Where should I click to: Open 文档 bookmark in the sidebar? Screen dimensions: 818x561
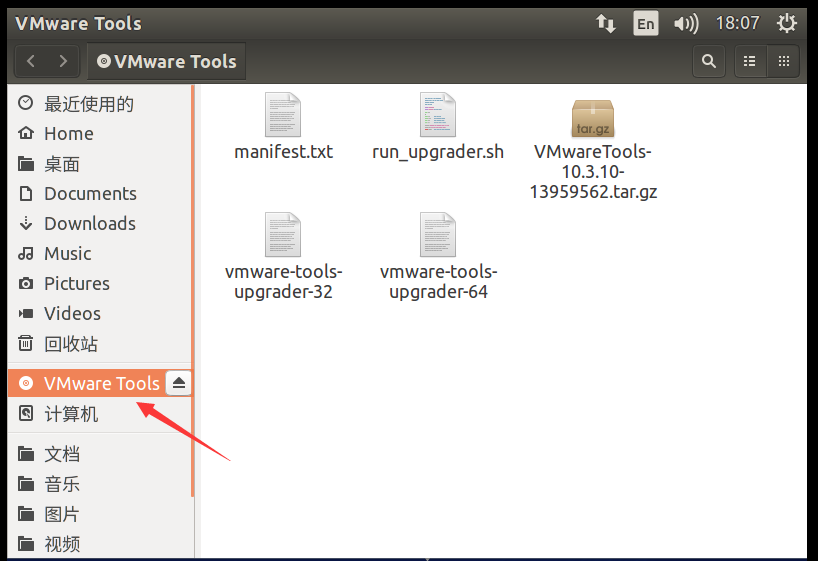100,453
